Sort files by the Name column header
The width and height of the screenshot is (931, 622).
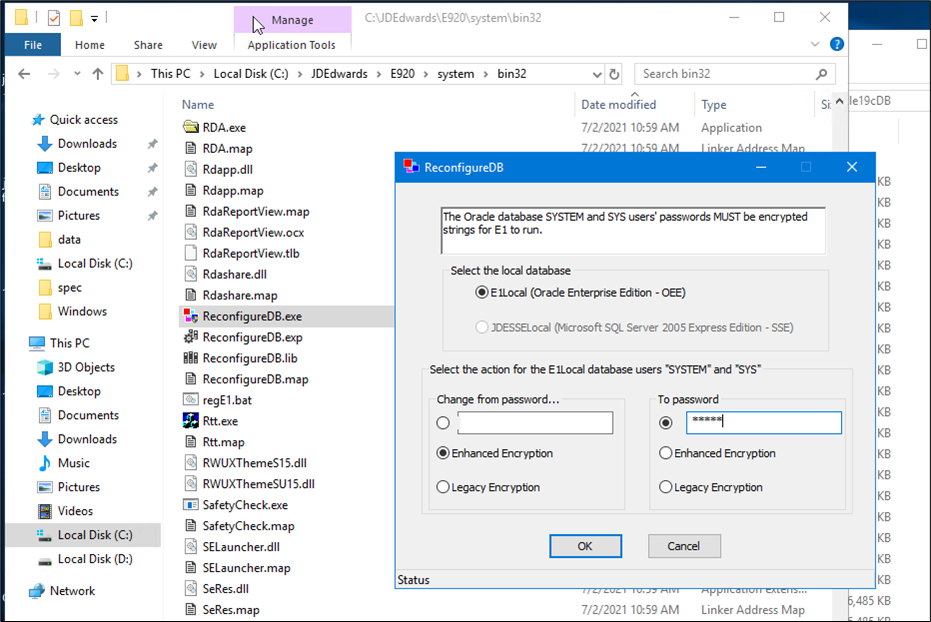click(x=198, y=104)
